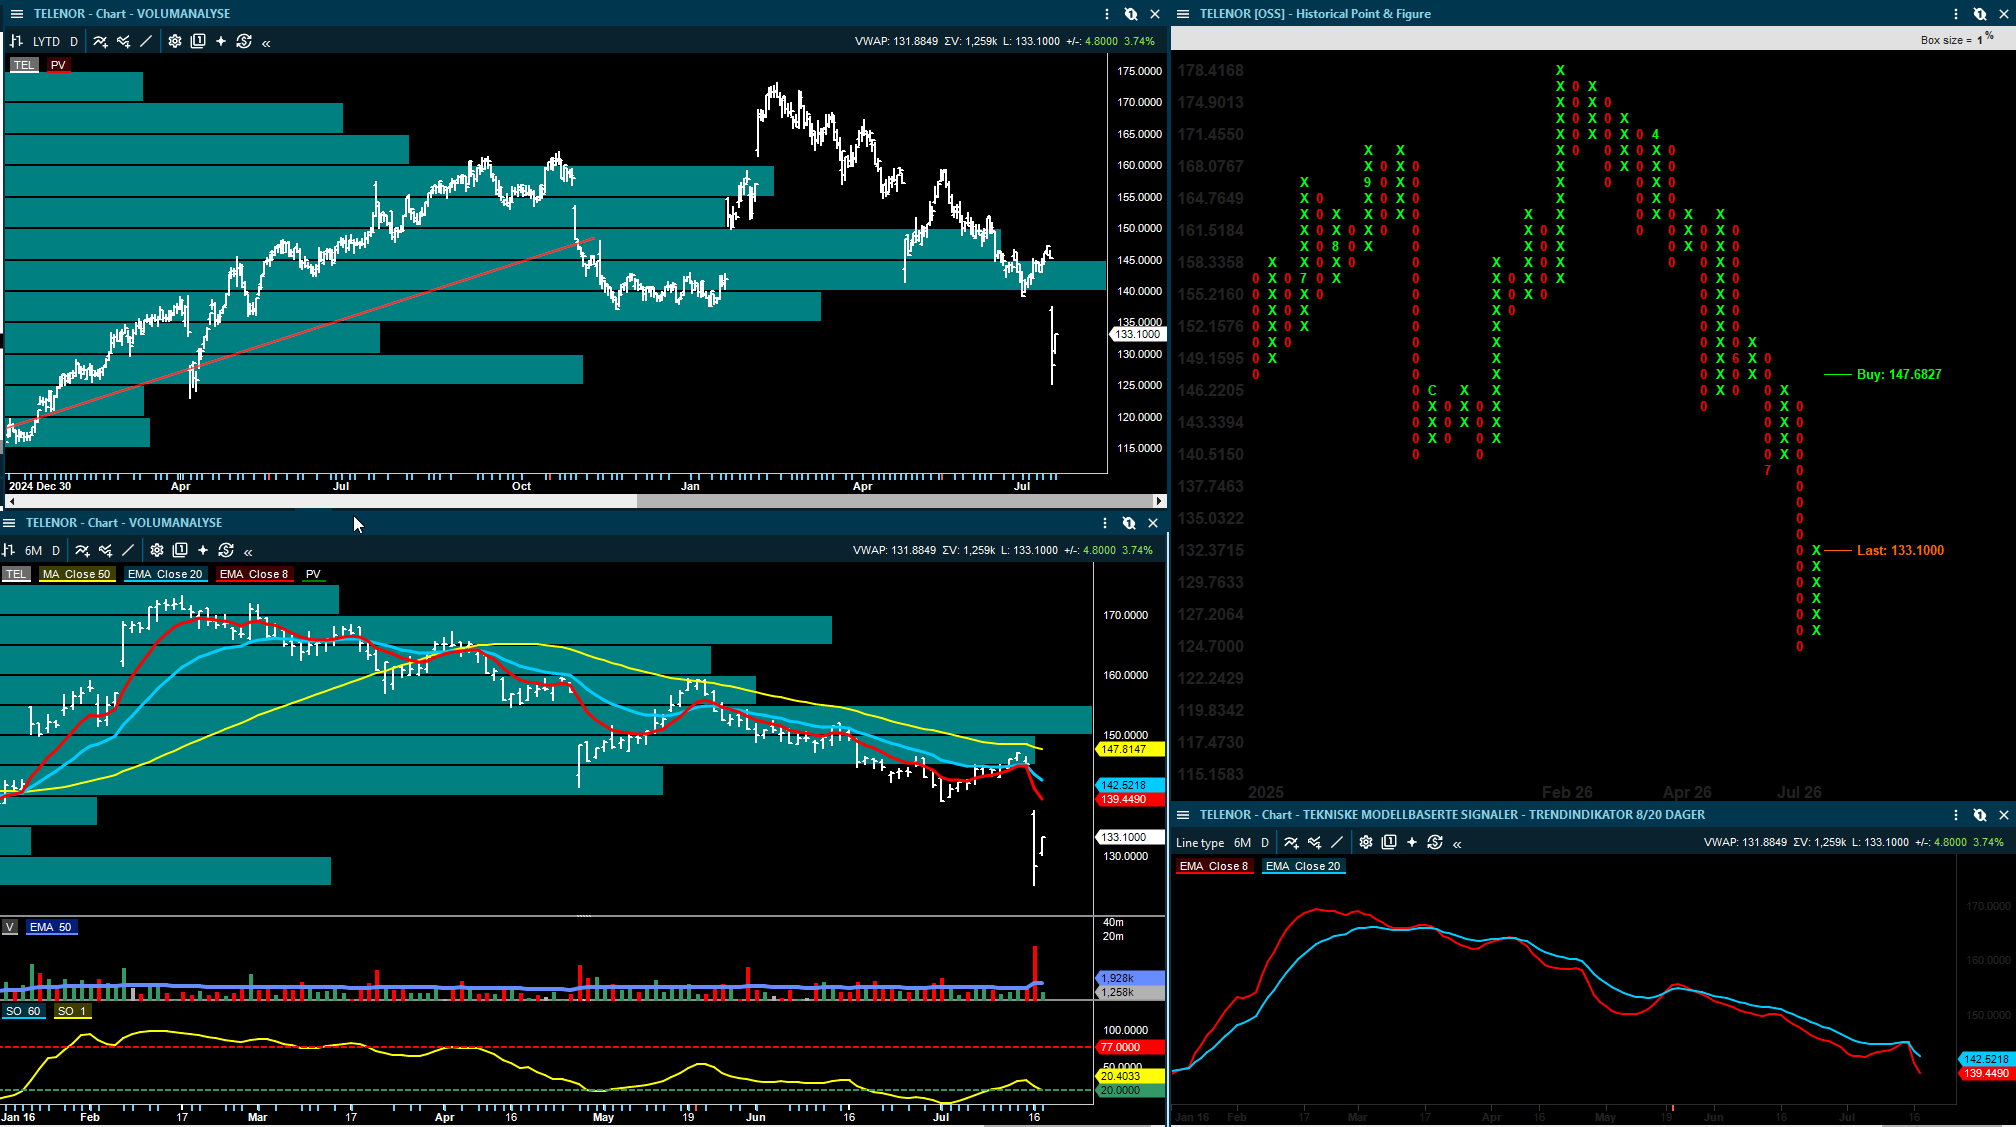The width and height of the screenshot is (2016, 1127).
Task: Toggle EMA 50 volume indicator label
Action: 50,927
